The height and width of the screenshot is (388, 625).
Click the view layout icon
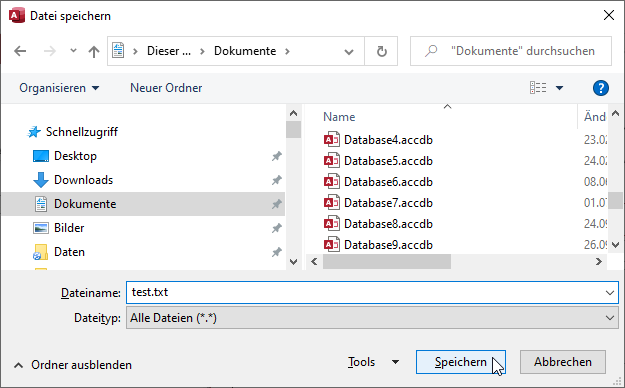tap(538, 87)
